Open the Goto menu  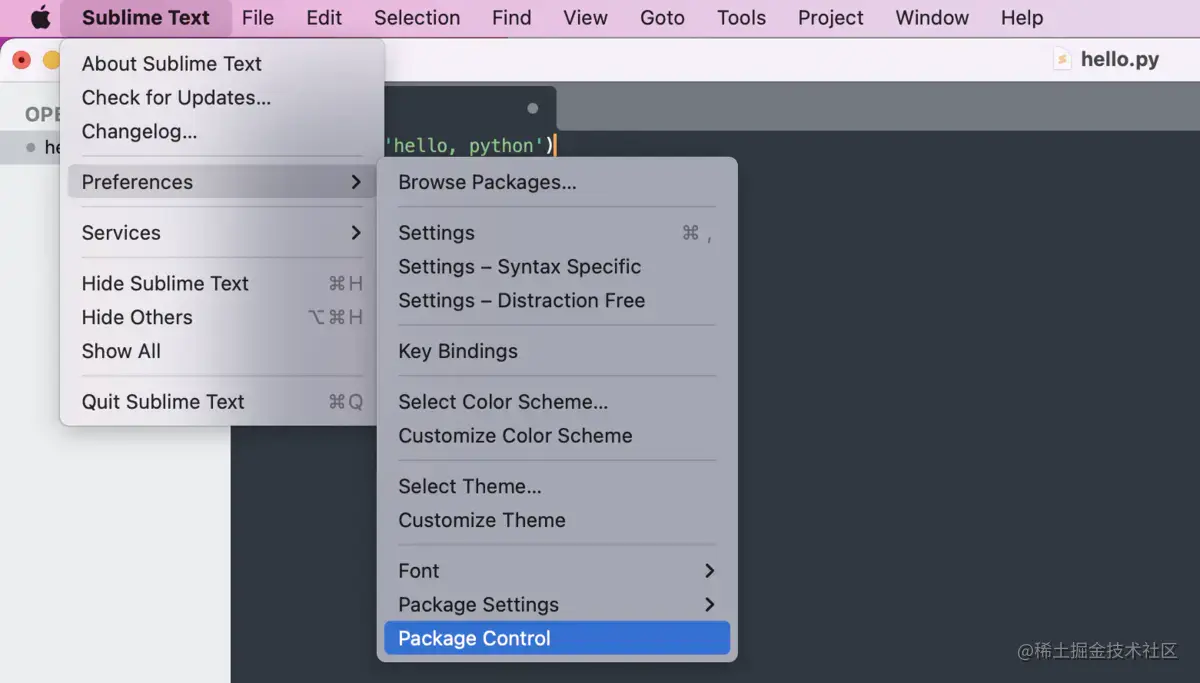click(662, 18)
